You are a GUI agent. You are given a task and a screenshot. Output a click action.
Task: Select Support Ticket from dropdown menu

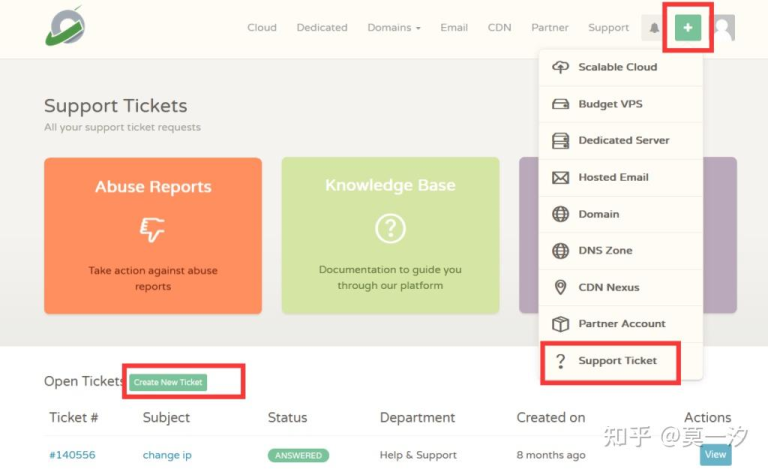point(617,361)
